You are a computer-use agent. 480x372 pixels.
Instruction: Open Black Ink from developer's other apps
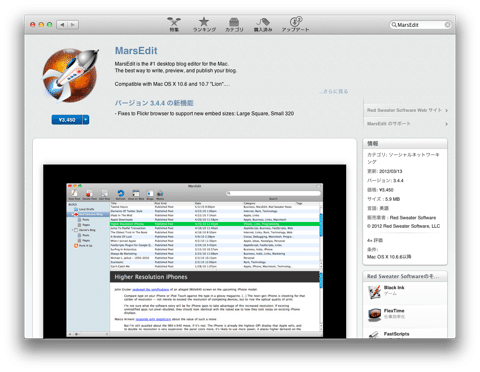pos(394,288)
